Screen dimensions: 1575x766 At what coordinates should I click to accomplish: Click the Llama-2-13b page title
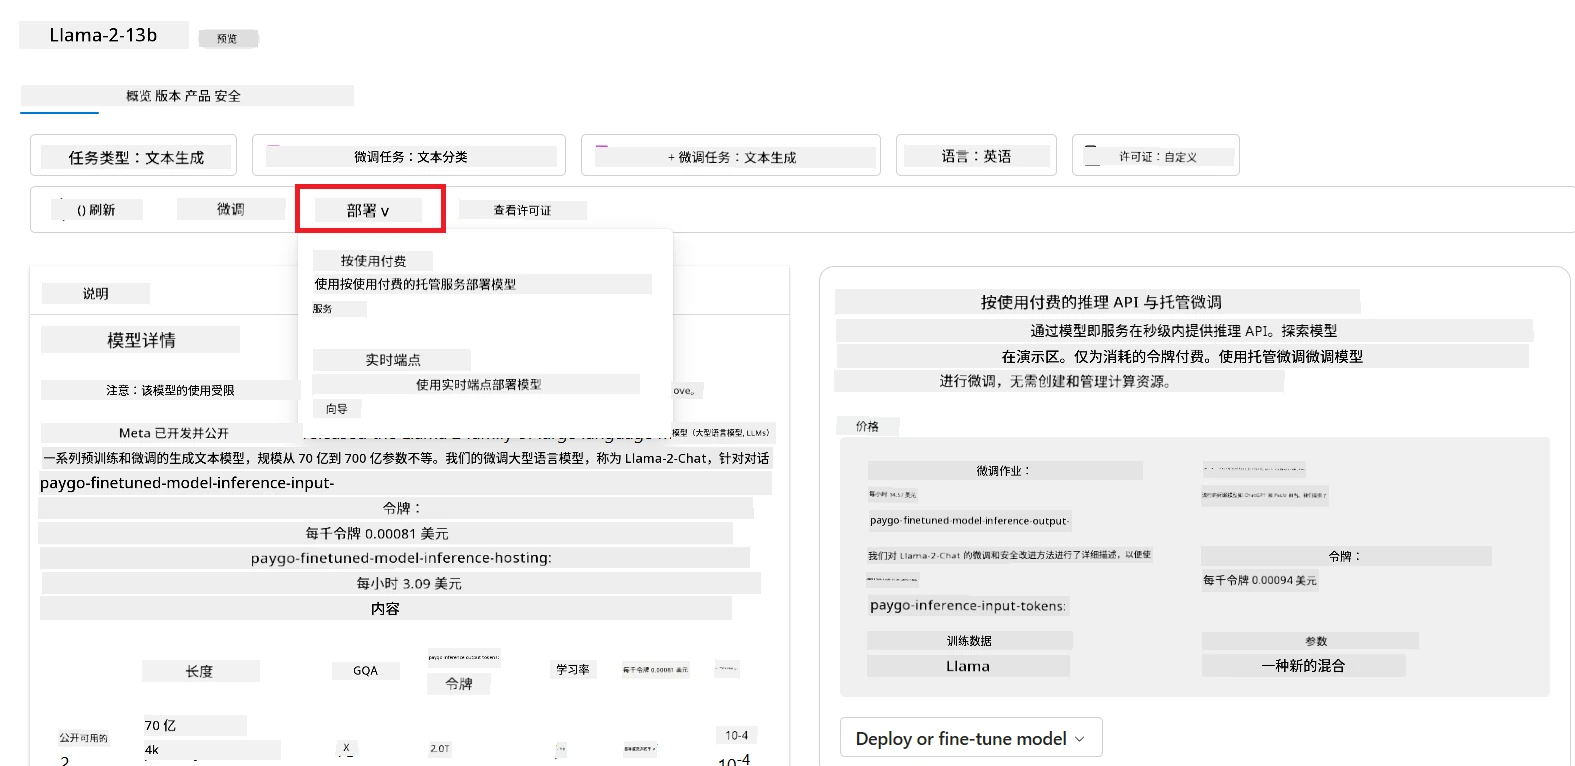103,35
